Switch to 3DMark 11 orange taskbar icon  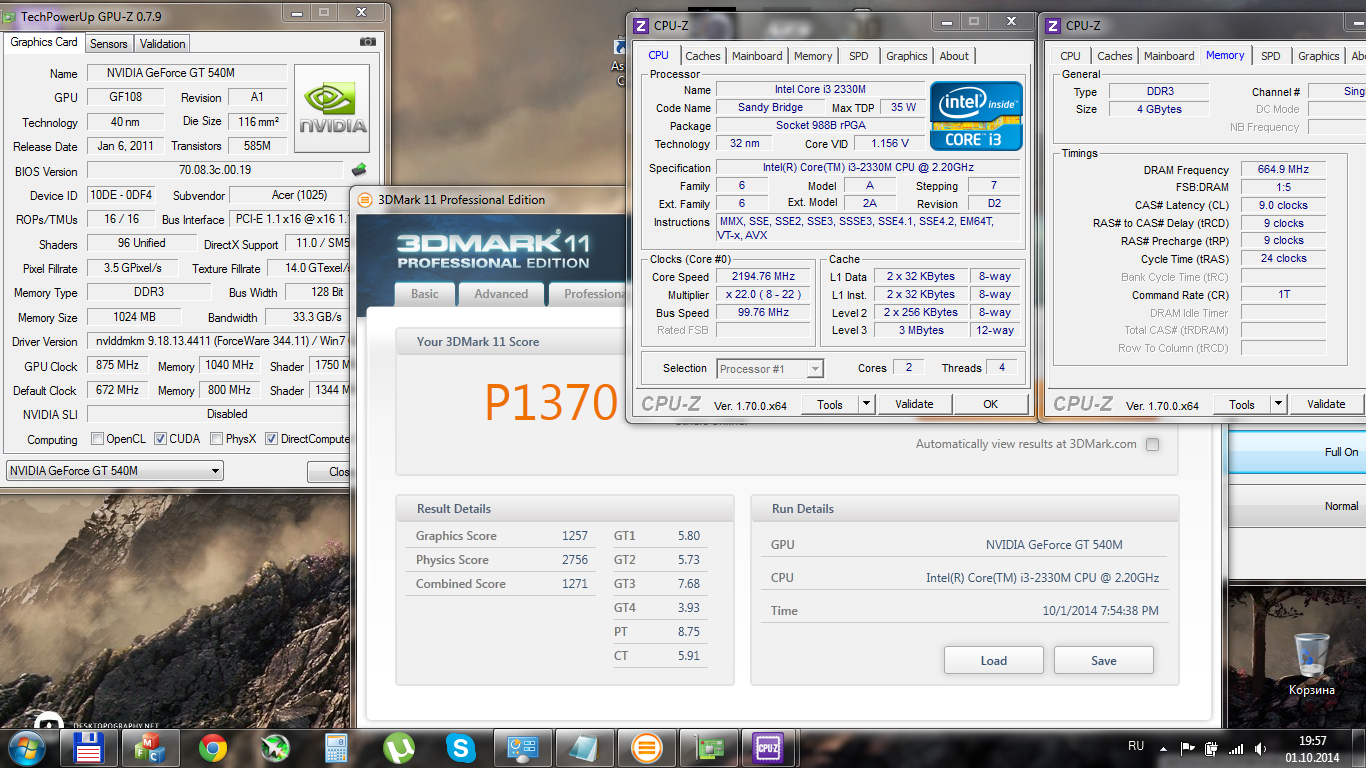(x=647, y=748)
